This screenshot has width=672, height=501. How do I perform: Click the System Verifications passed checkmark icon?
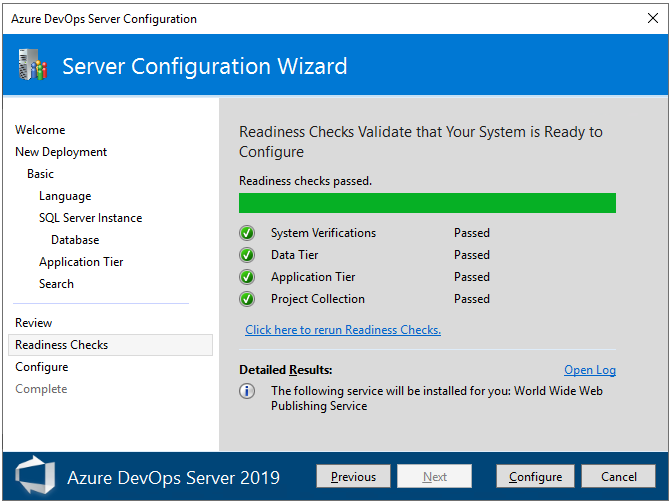point(247,233)
